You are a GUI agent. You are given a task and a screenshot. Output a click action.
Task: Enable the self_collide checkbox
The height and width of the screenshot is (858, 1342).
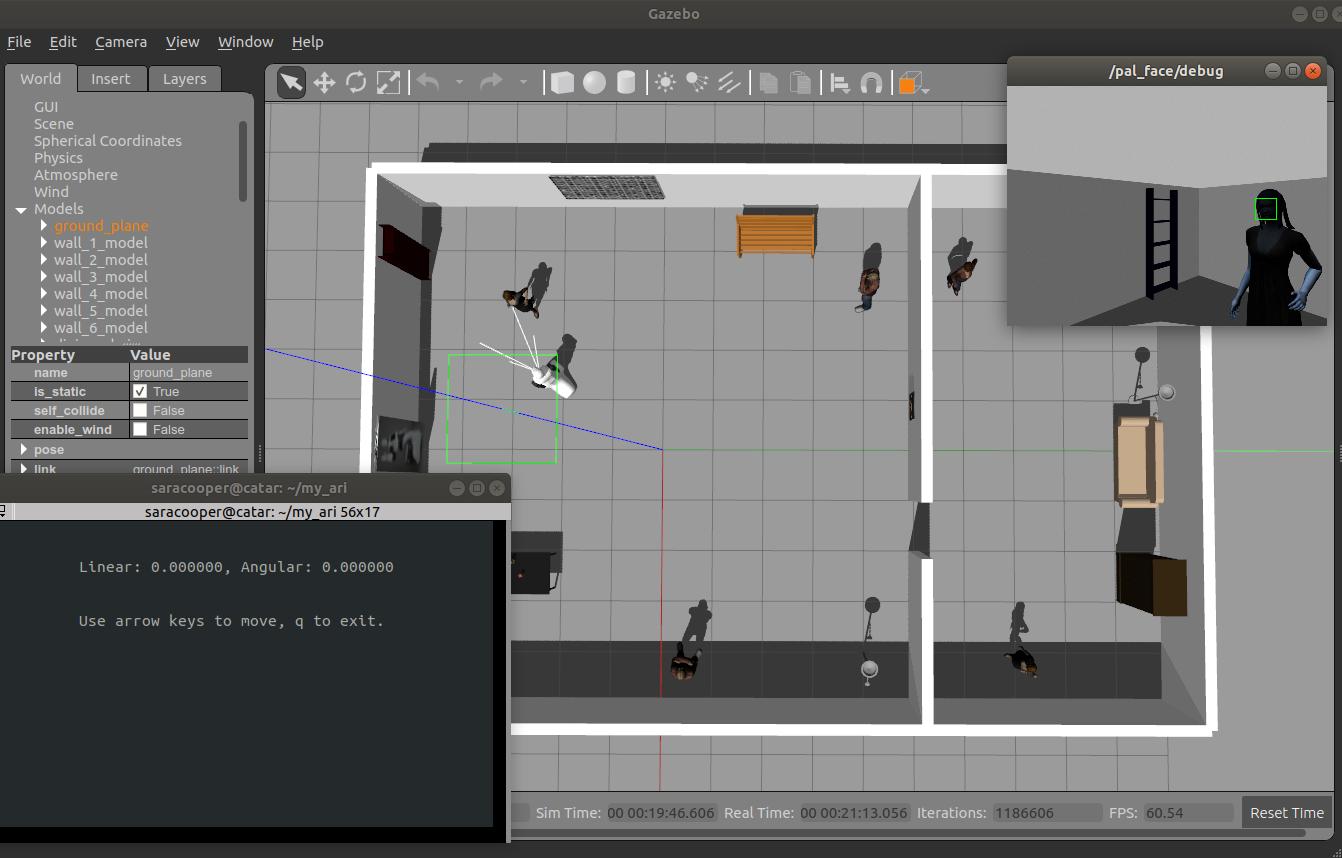click(140, 411)
